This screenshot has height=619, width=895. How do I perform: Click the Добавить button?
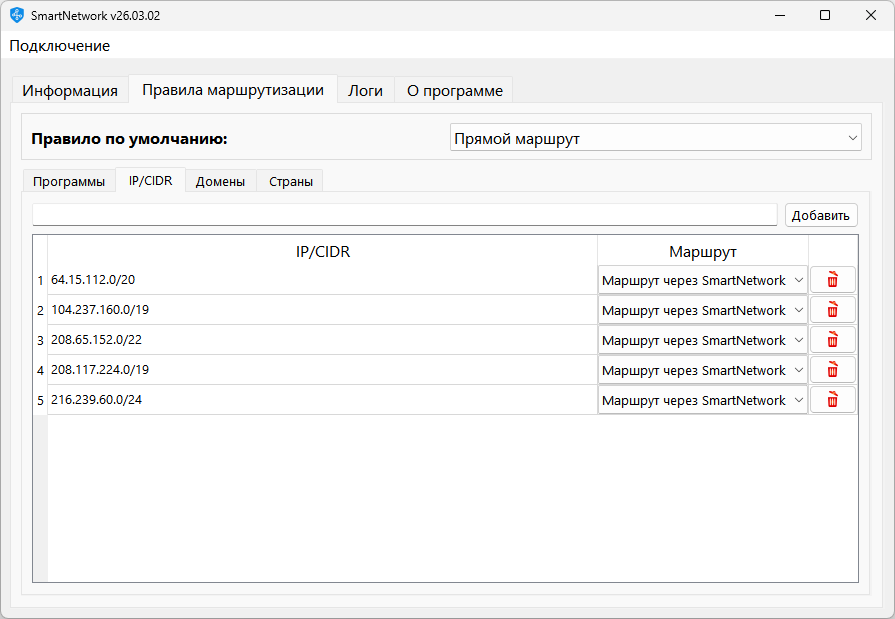tap(821, 215)
